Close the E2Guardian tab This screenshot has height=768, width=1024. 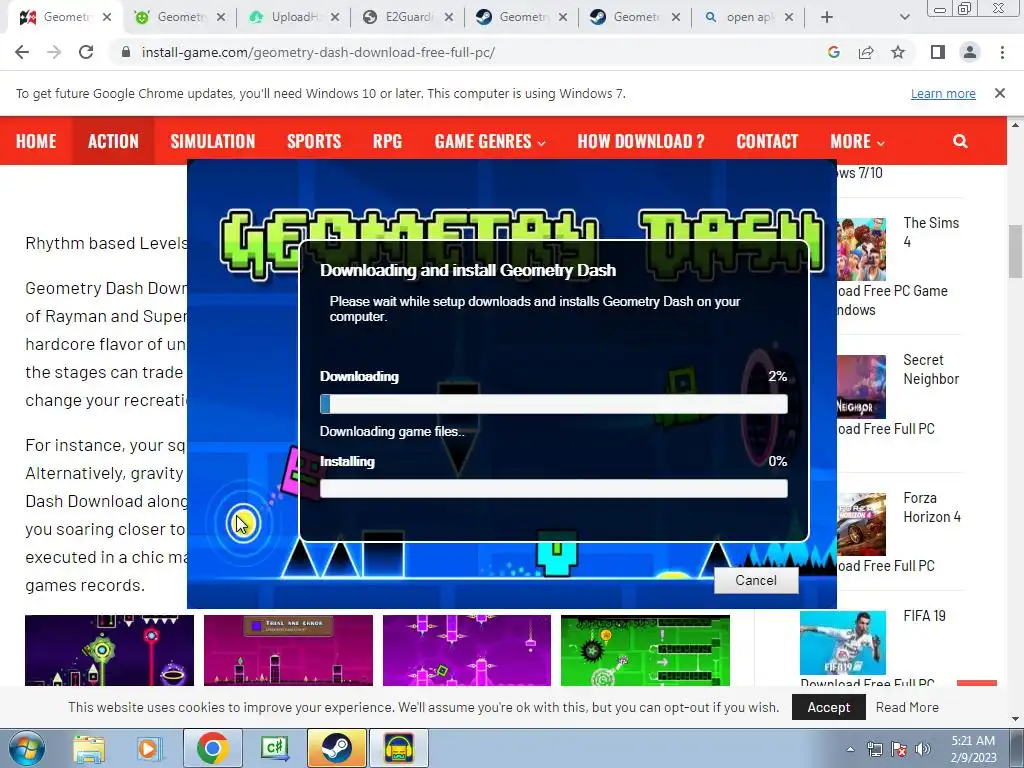[x=448, y=17]
